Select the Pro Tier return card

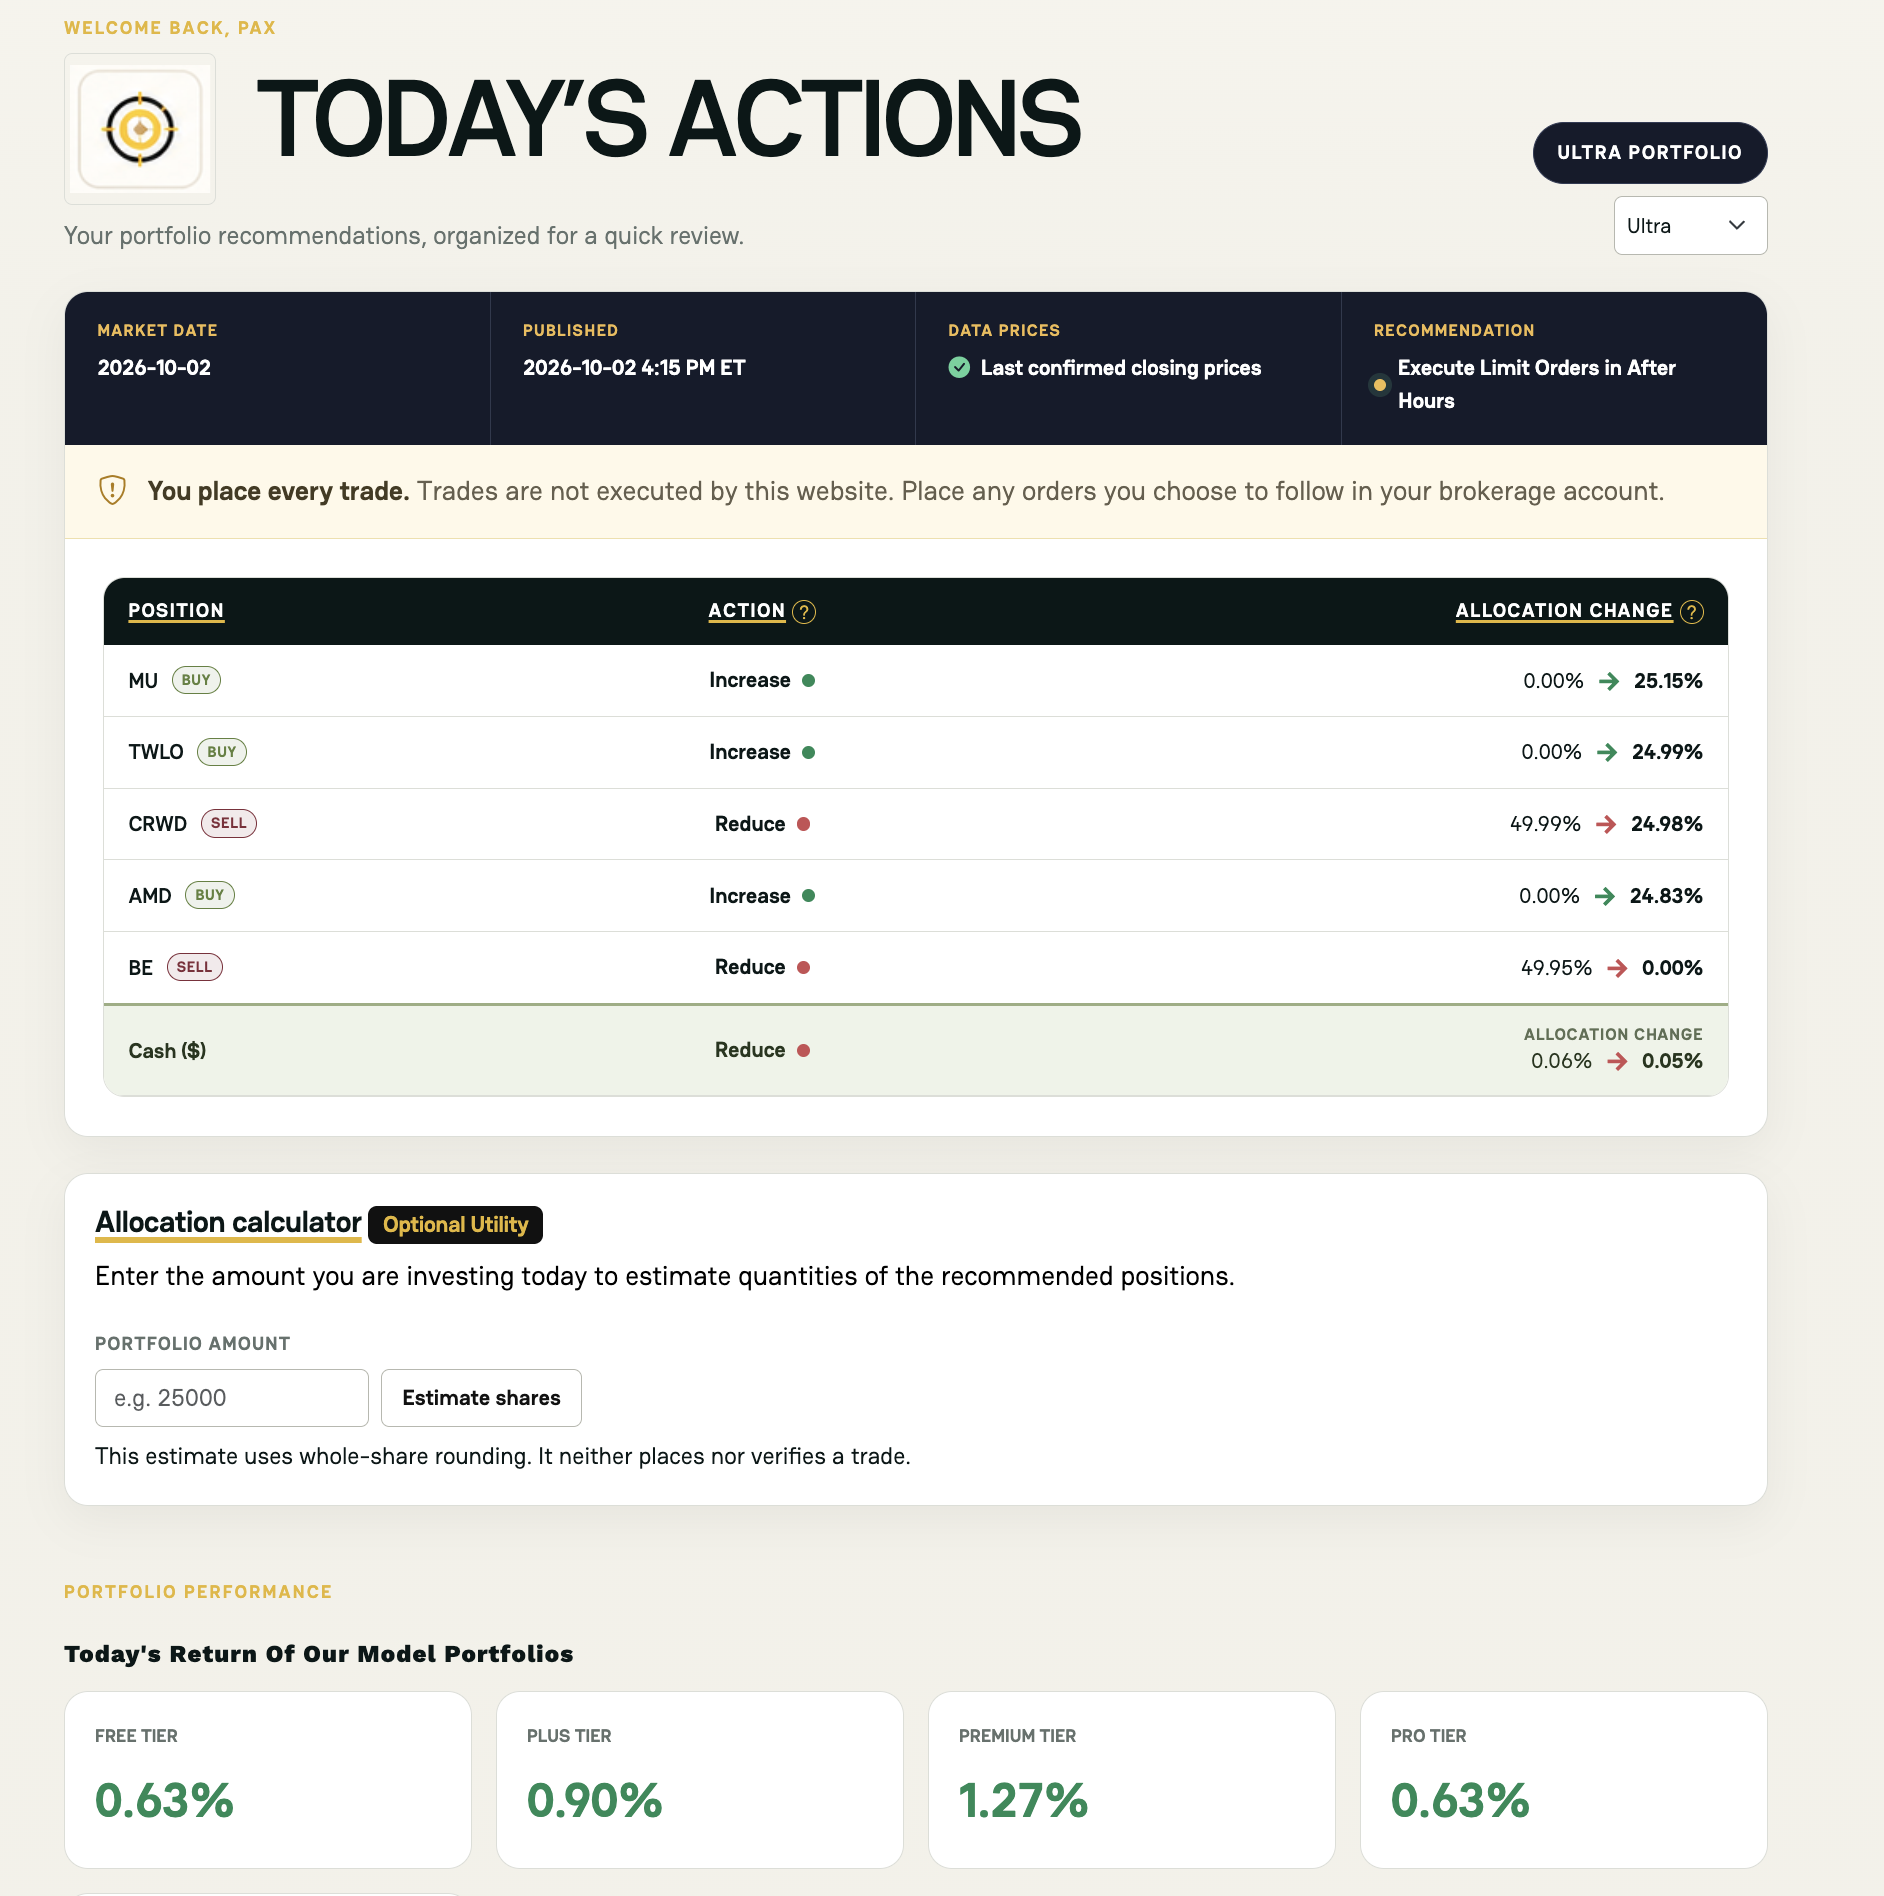[1564, 1780]
